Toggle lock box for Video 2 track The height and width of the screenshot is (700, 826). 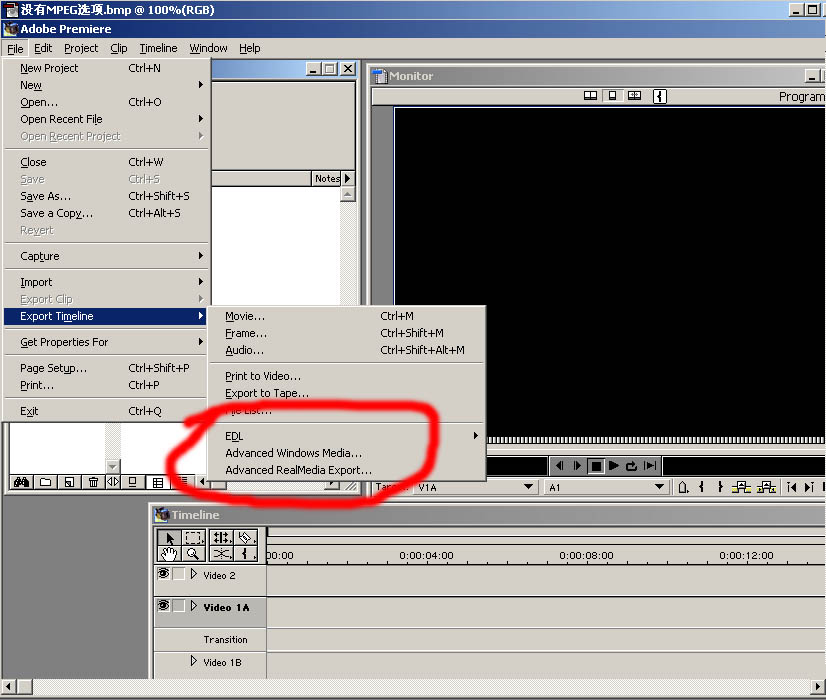pyautogui.click(x=179, y=574)
